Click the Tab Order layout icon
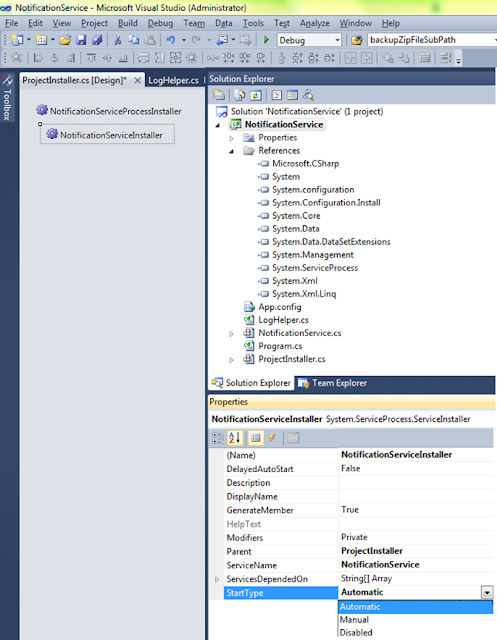Screen dimensions: 497x640 445,58
